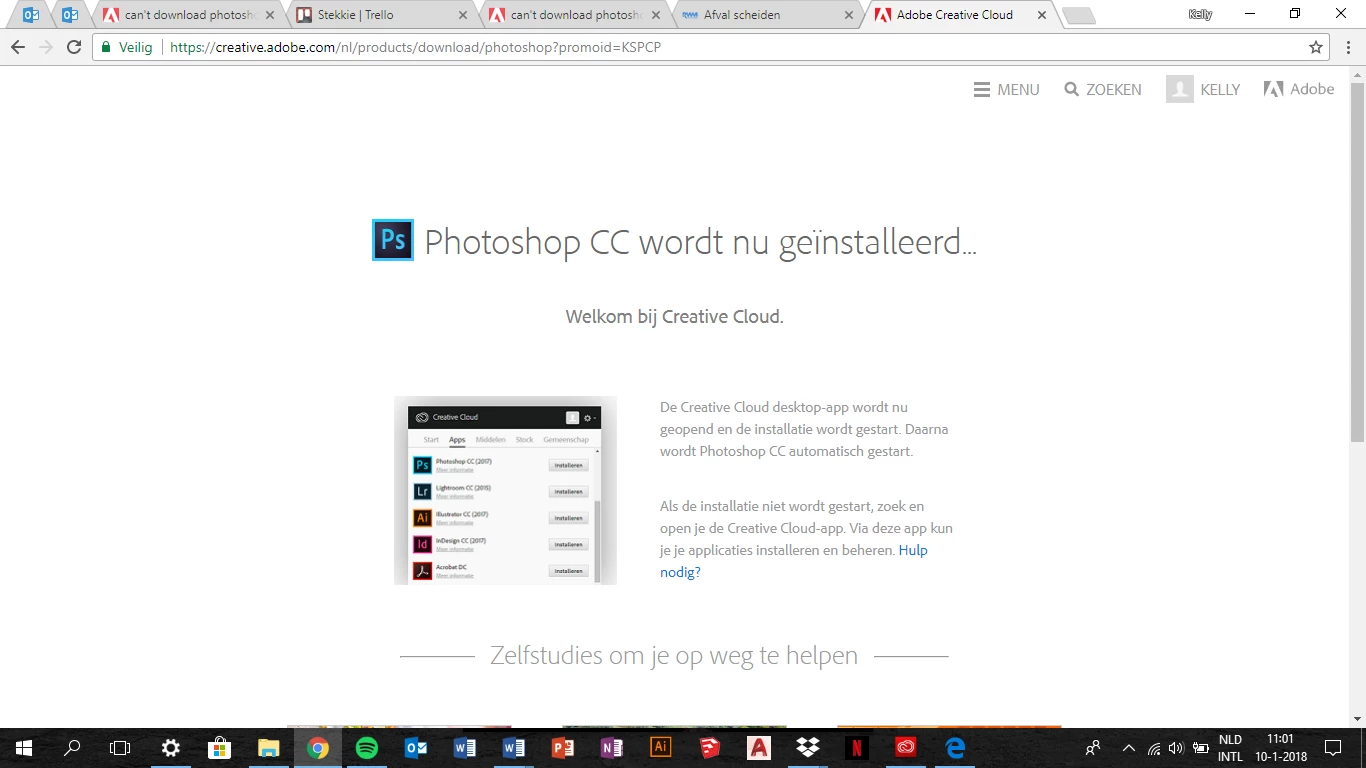The width and height of the screenshot is (1366, 768).
Task: Go back using the browser back arrow
Action: [x=18, y=47]
